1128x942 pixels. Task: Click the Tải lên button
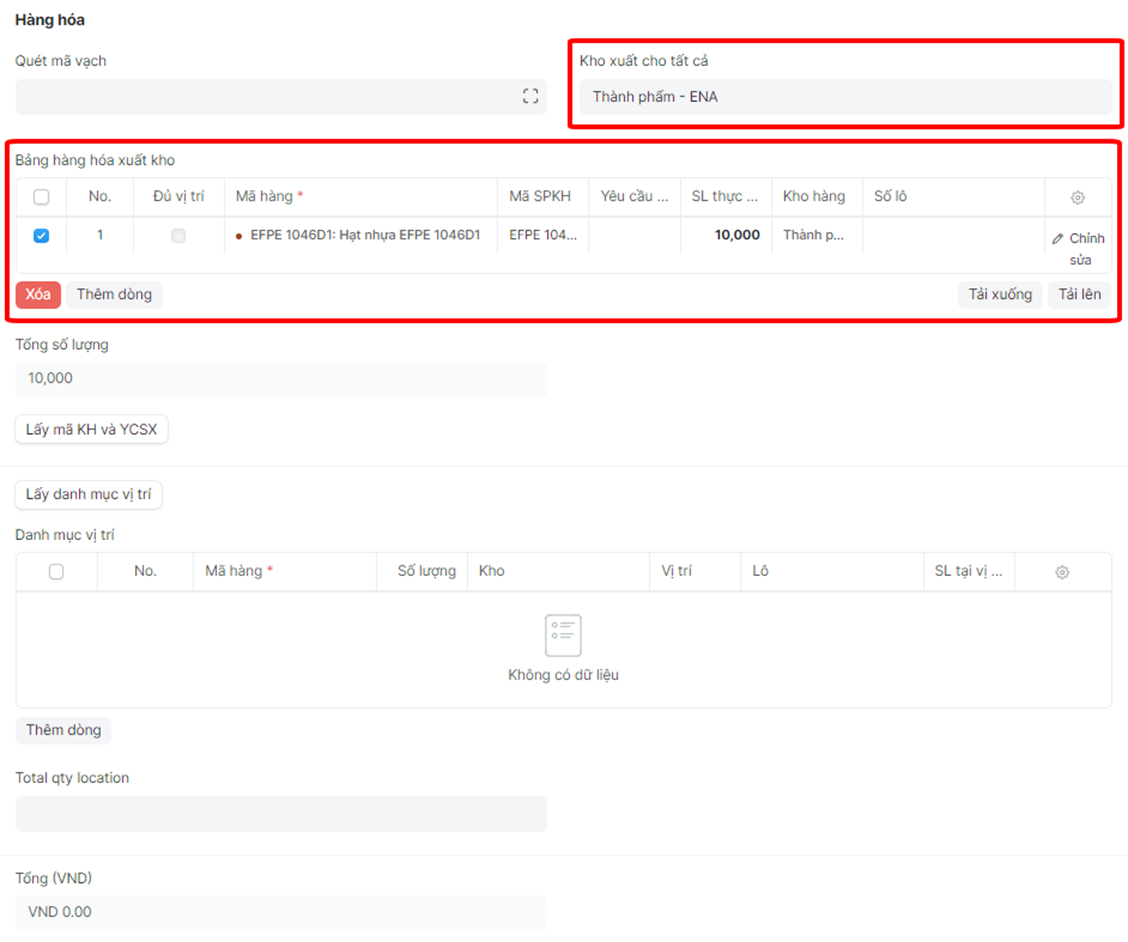coord(1080,295)
